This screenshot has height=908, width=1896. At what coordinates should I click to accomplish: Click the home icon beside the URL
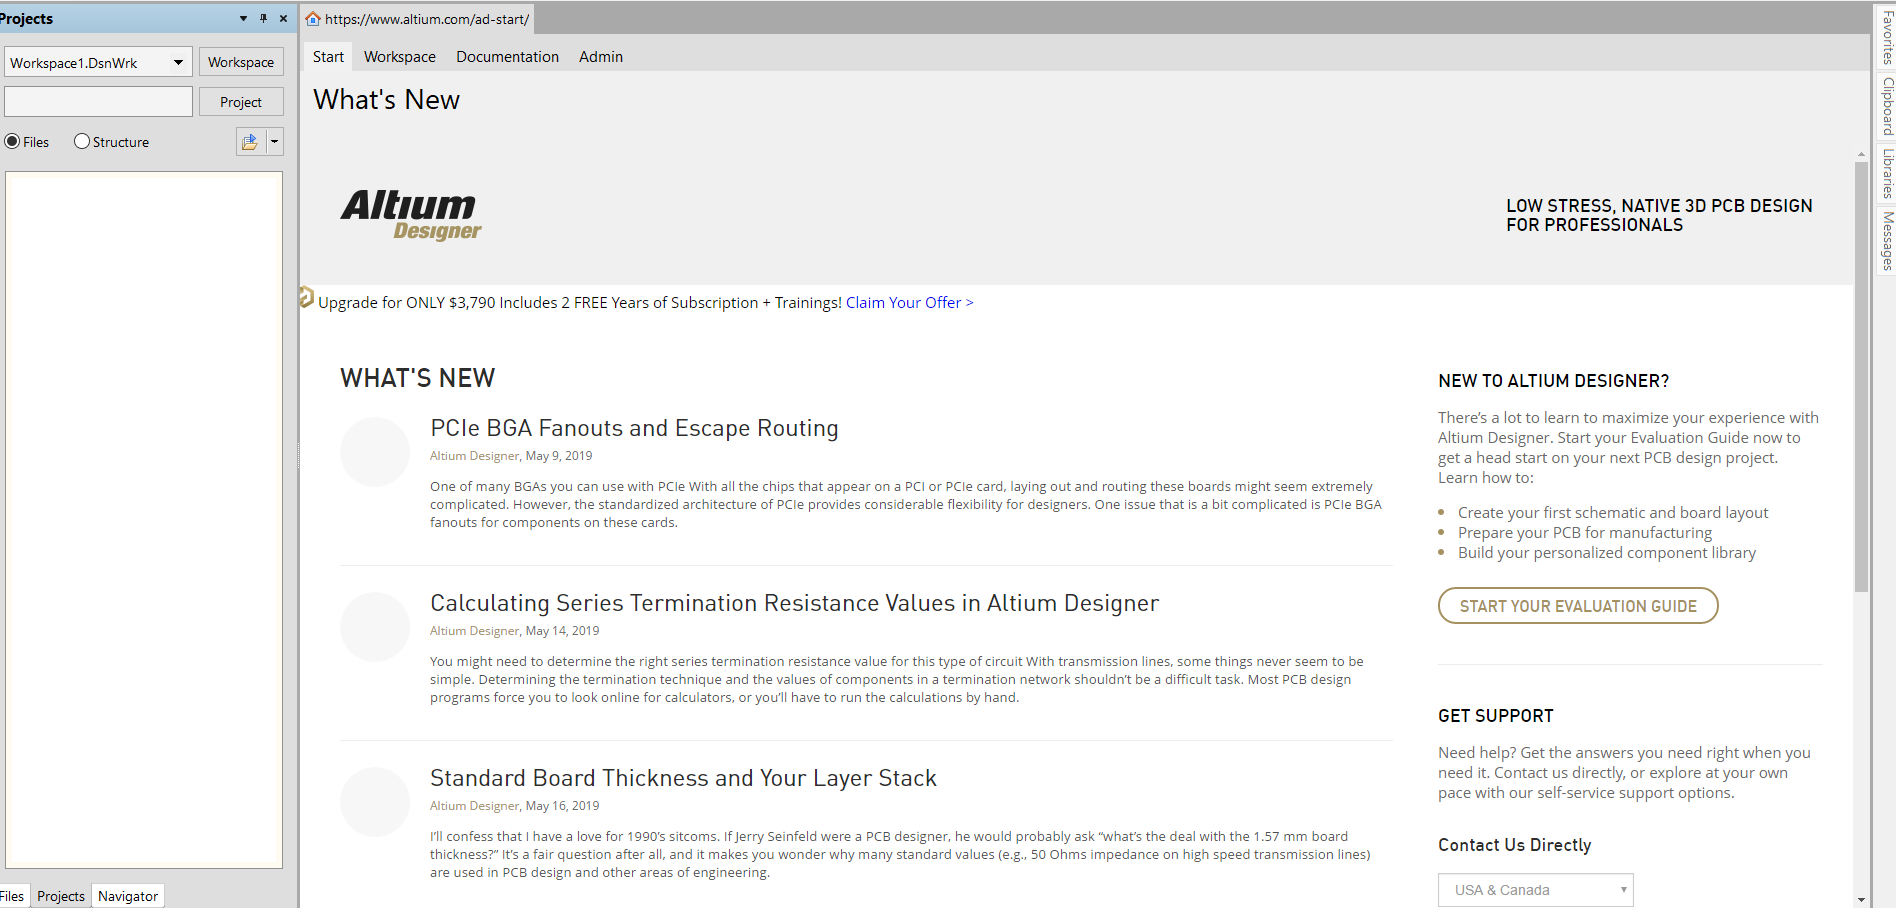point(313,19)
